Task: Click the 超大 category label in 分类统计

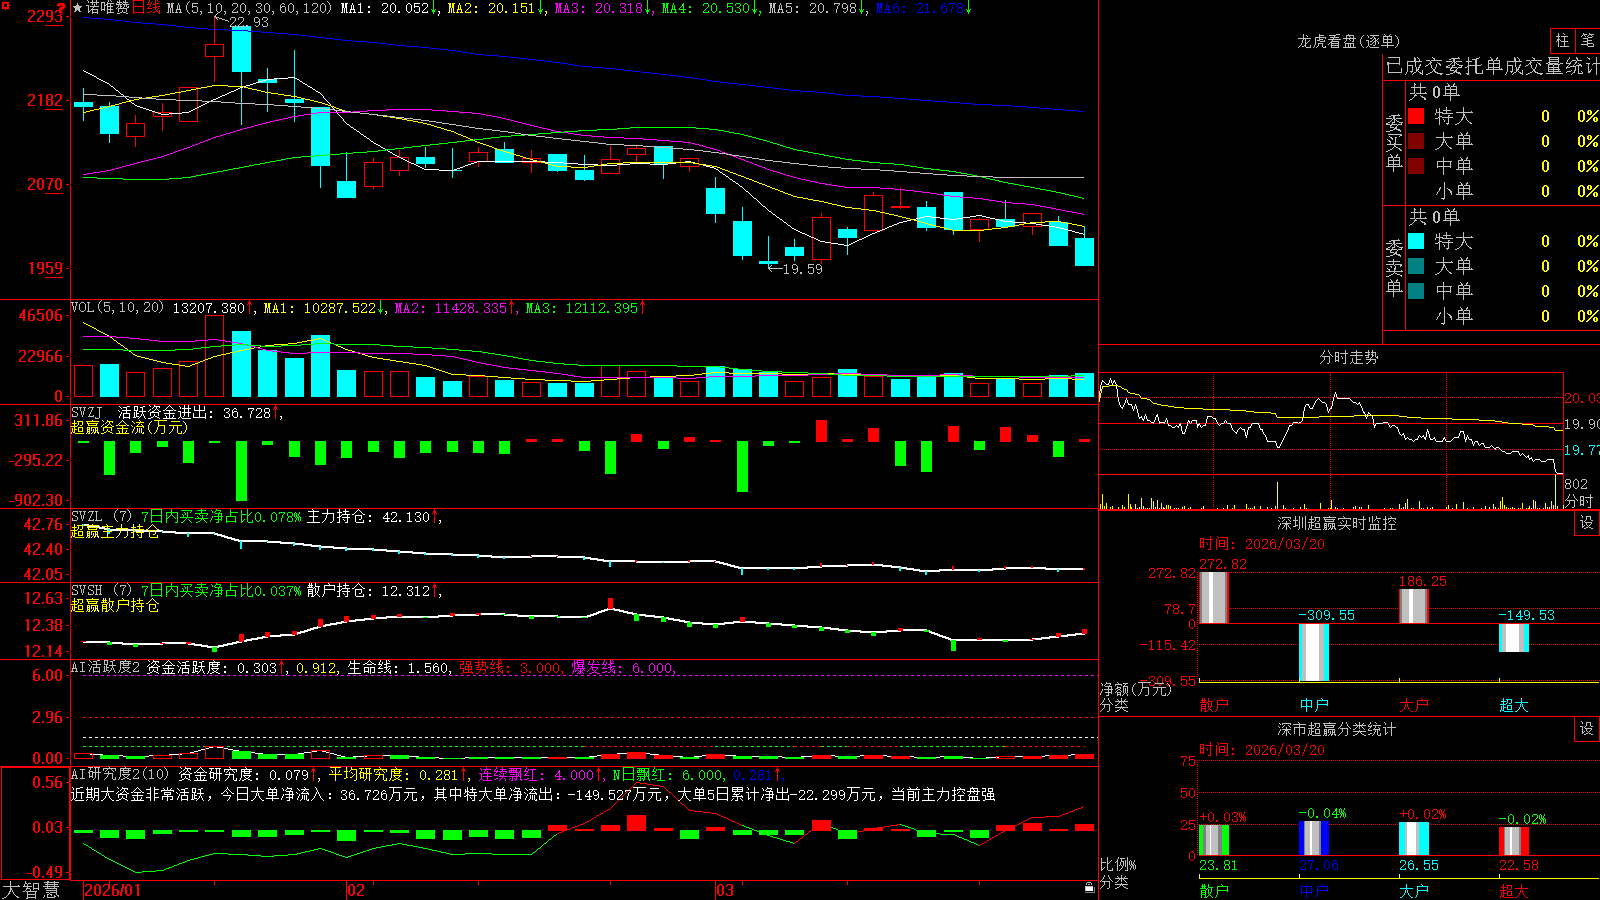Action: (x=1514, y=891)
